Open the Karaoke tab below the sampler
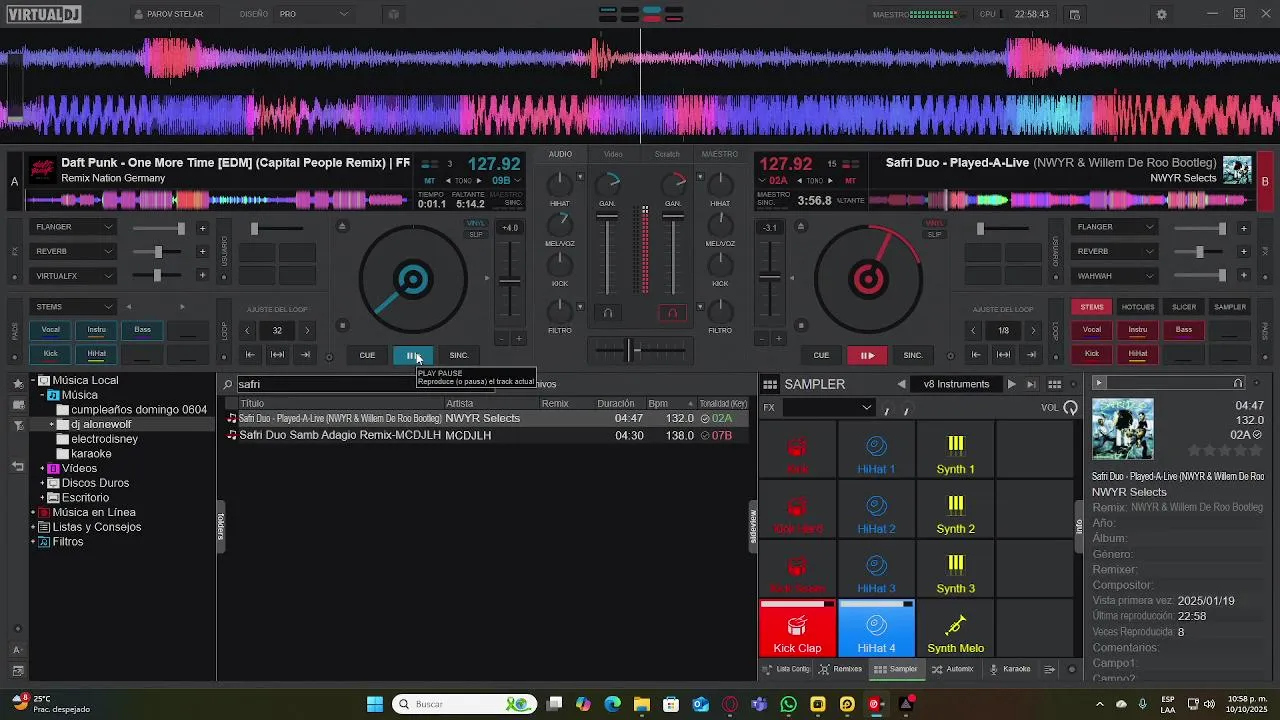The height and width of the screenshot is (720, 1280). (x=1010, y=669)
